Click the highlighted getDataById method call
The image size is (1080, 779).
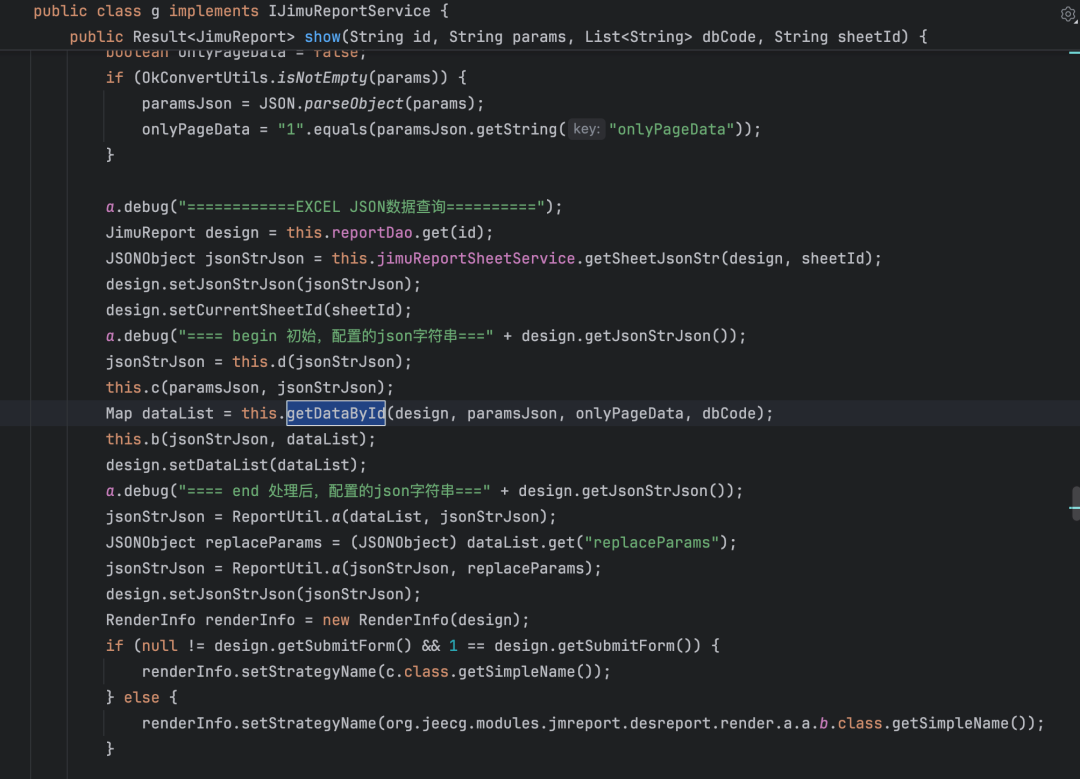point(335,413)
